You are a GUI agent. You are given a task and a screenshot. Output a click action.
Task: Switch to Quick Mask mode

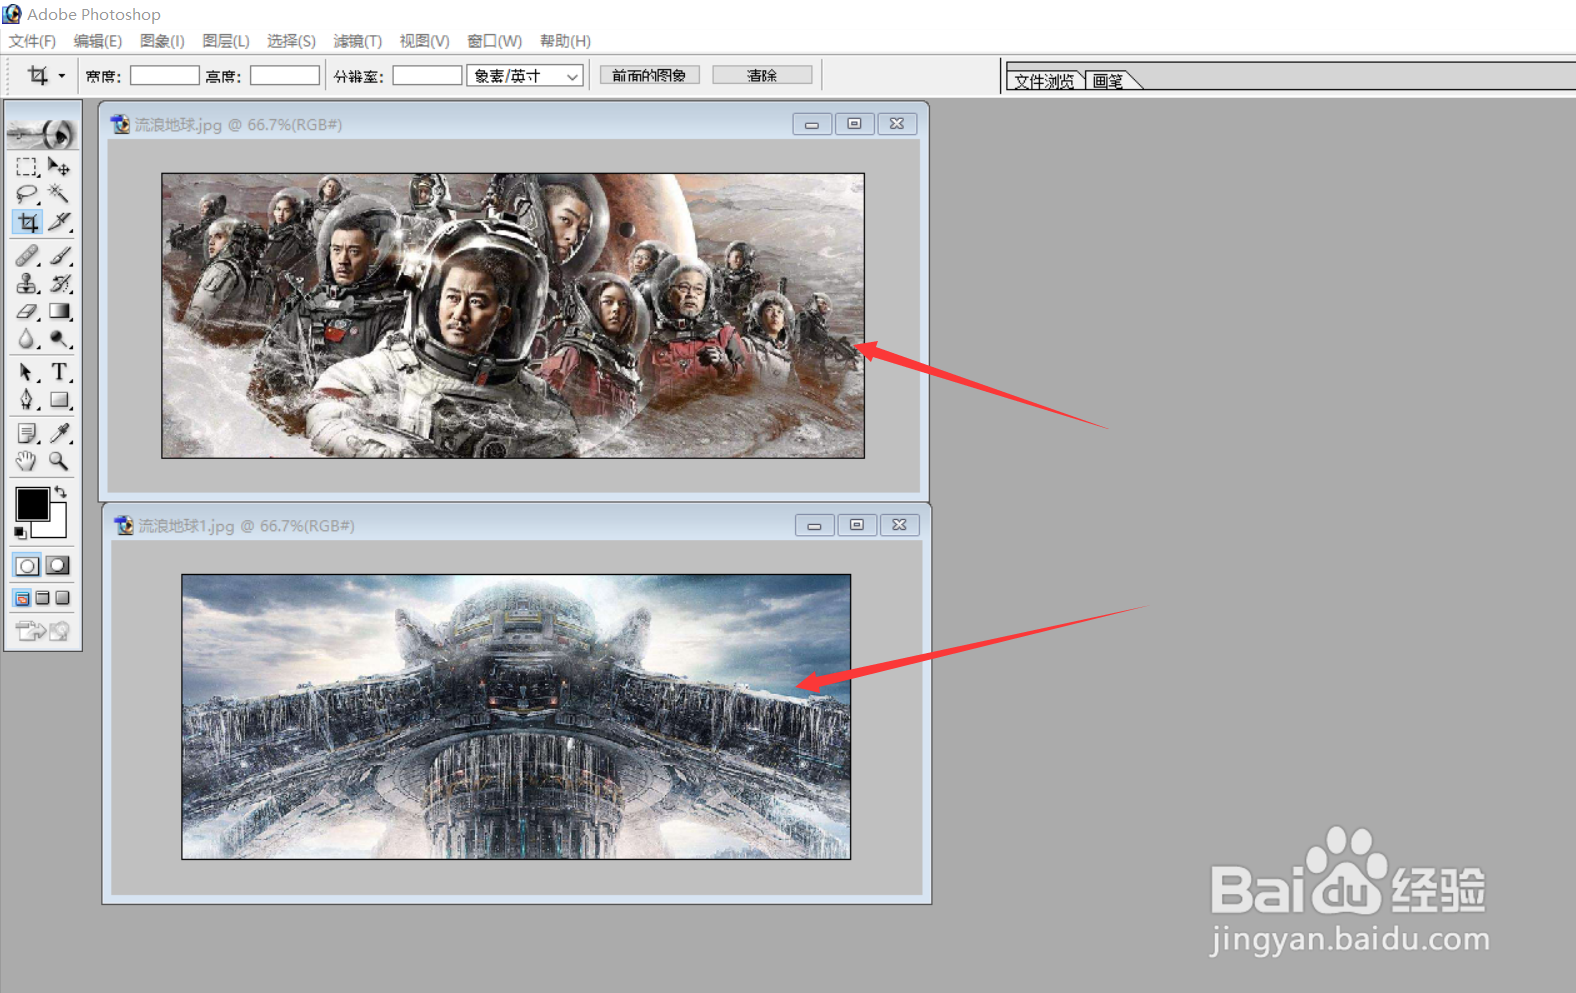pos(58,565)
